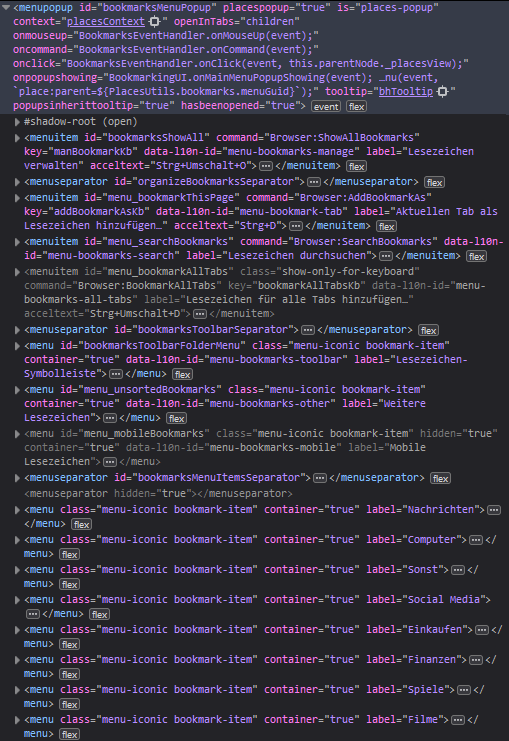Click the openInTabs value "children"
Viewport: 509px width, 741px height.
(x=270, y=22)
